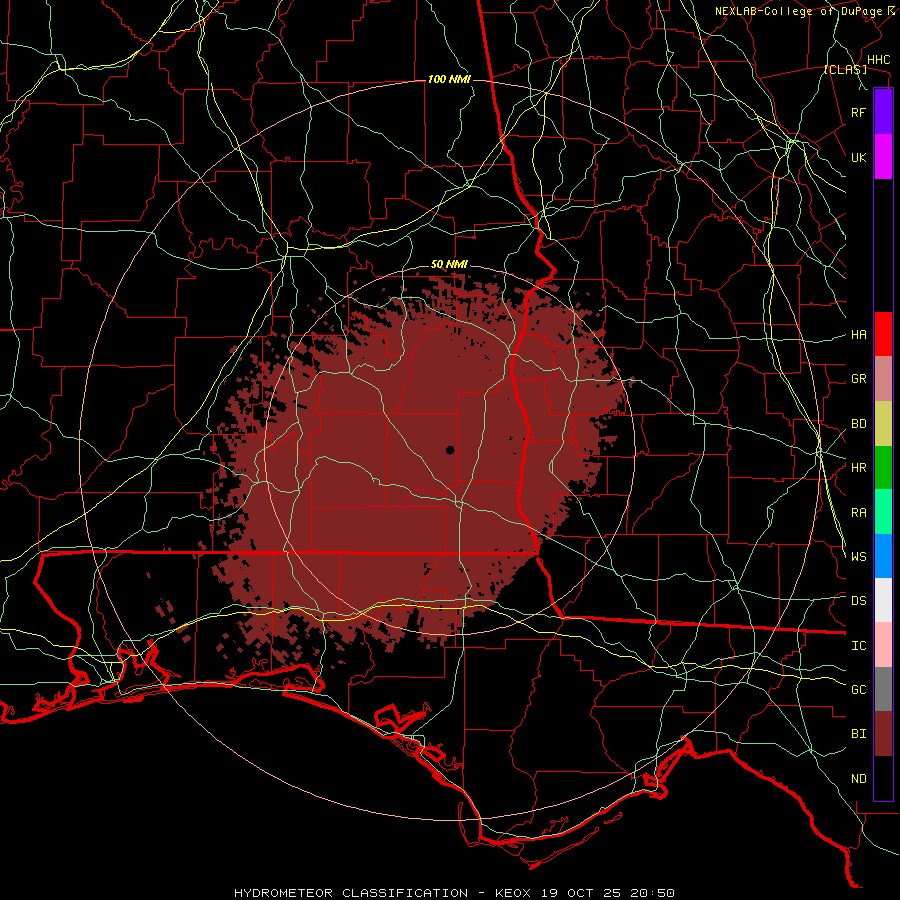Image resolution: width=900 pixels, height=900 pixels.
Task: Click the blue WS legend swatch
Action: pyautogui.click(x=883, y=556)
